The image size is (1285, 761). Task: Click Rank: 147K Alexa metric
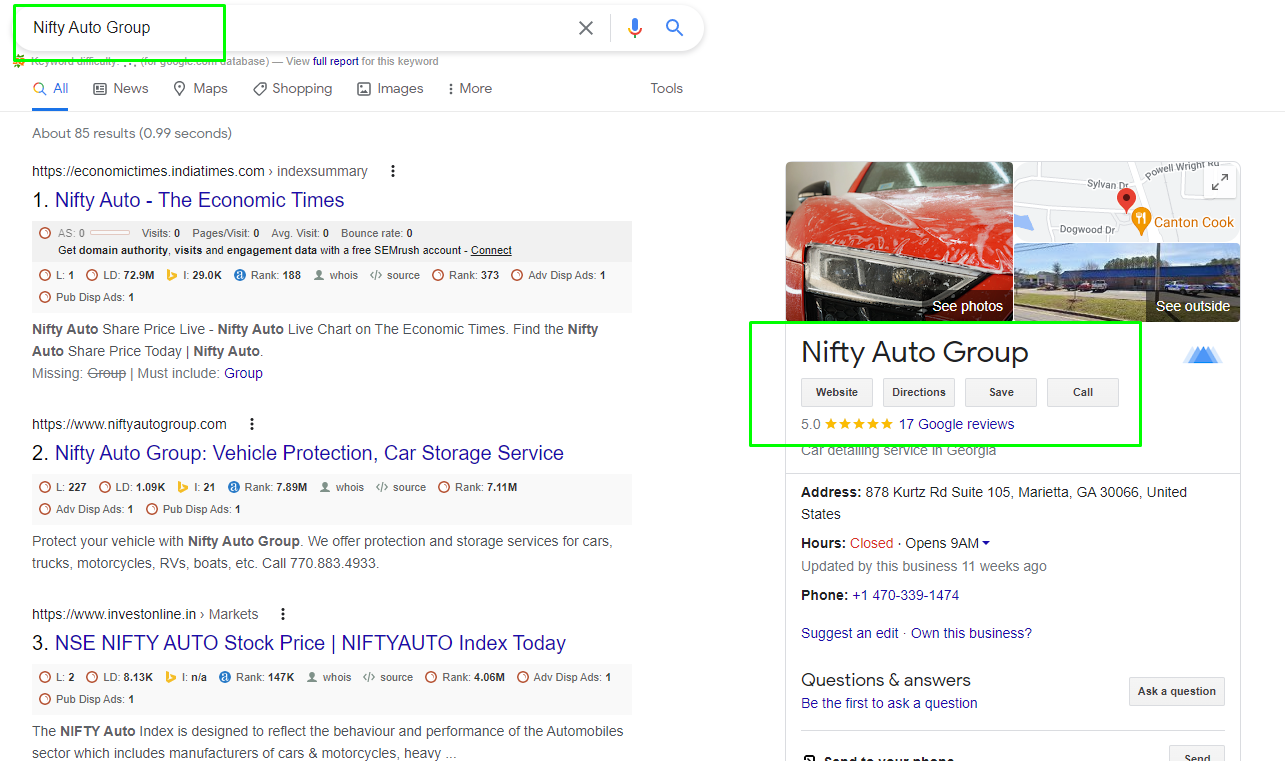point(257,677)
